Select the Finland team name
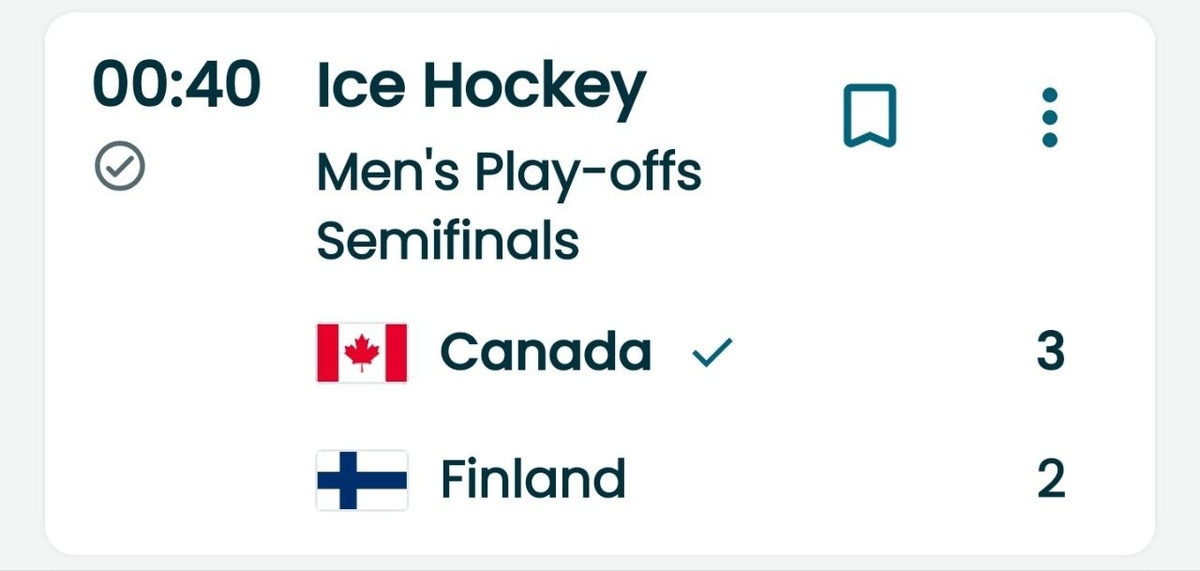Screen dimensions: 1200x571 click(532, 480)
